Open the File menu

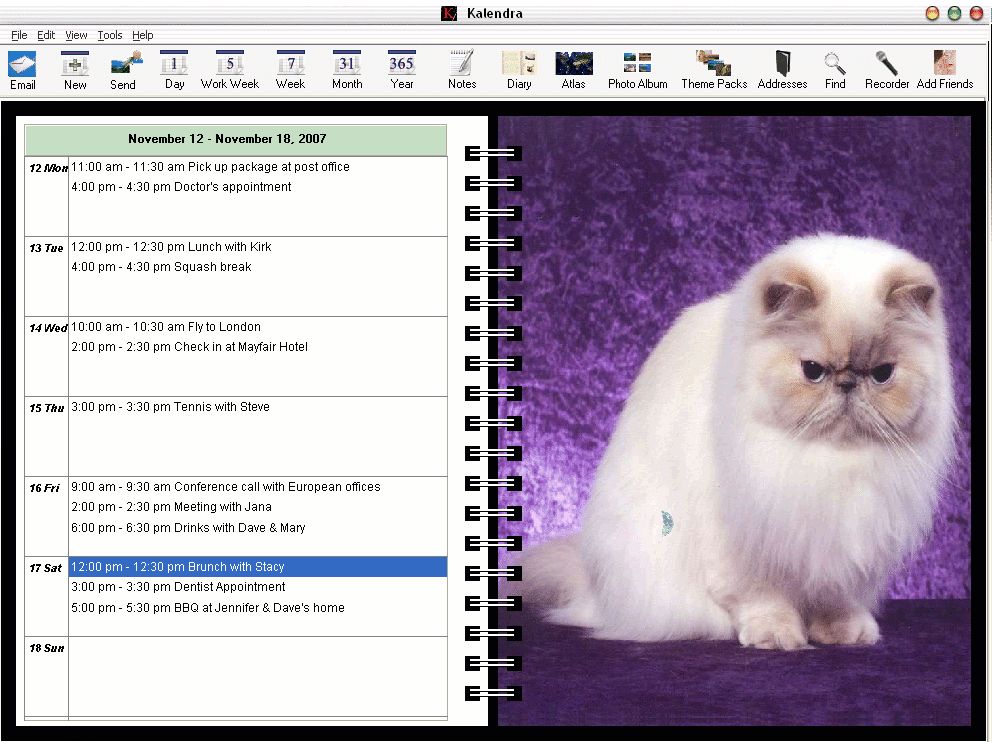pyautogui.click(x=19, y=35)
